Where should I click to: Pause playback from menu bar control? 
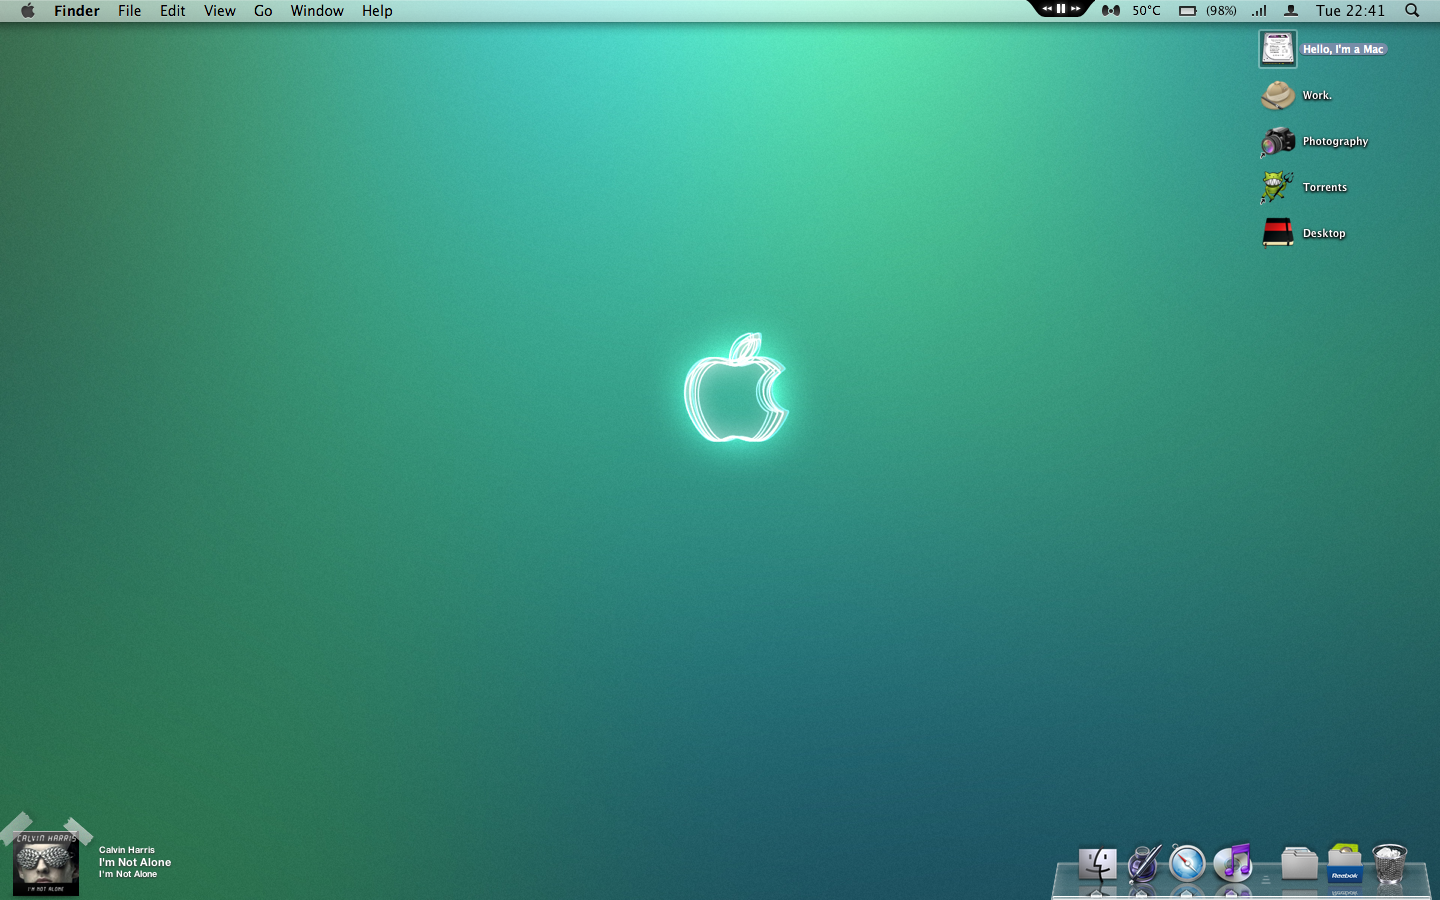pos(1061,8)
